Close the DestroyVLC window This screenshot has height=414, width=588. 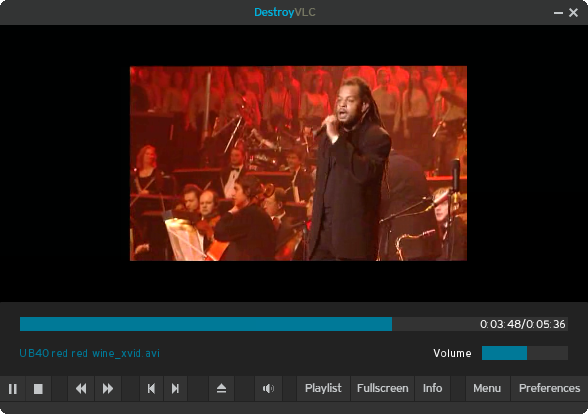click(573, 13)
